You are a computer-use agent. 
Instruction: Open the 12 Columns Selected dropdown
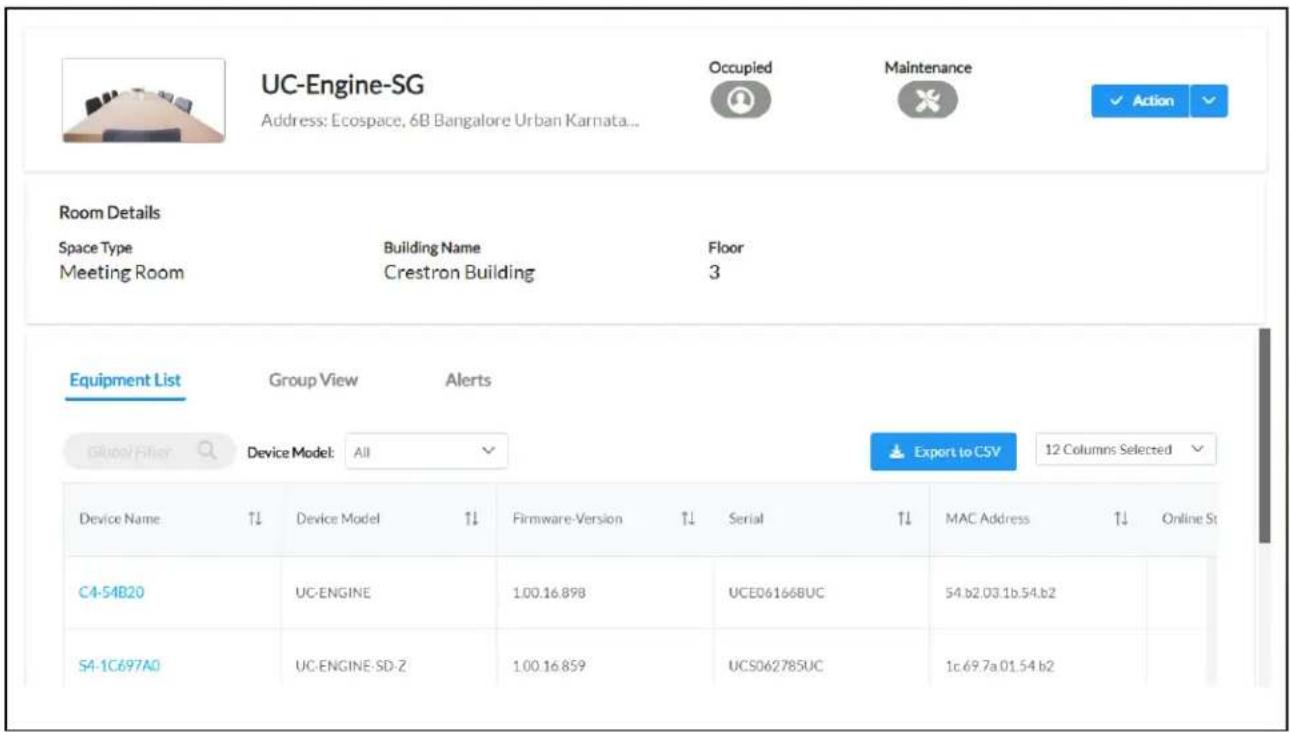pos(1126,450)
